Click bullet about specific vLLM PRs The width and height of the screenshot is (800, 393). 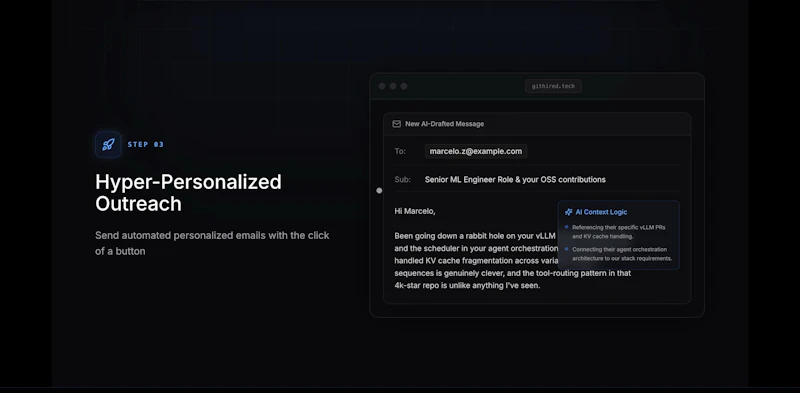[618, 232]
